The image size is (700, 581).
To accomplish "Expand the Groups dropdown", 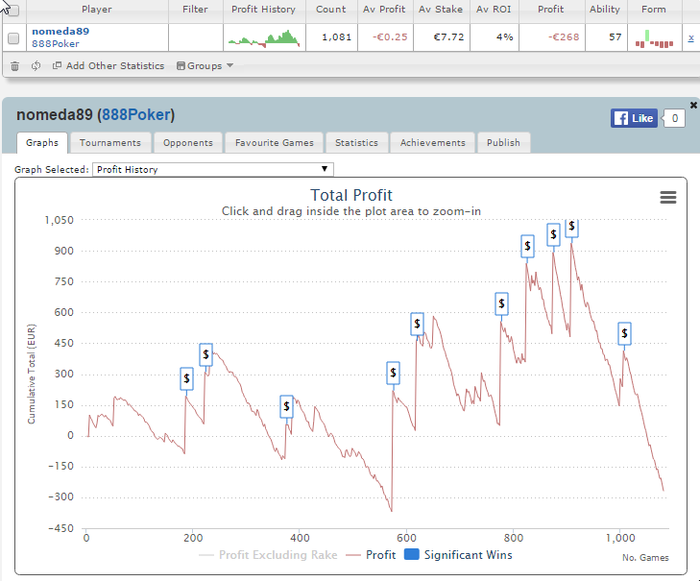I will point(205,66).
